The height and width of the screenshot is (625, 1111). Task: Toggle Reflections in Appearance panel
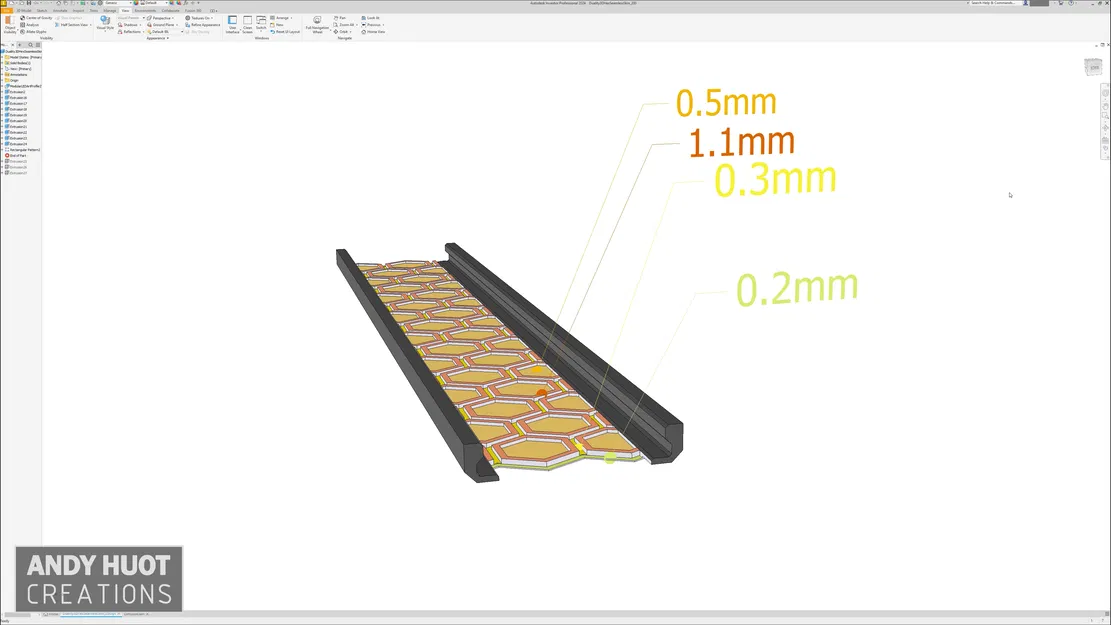click(x=130, y=32)
